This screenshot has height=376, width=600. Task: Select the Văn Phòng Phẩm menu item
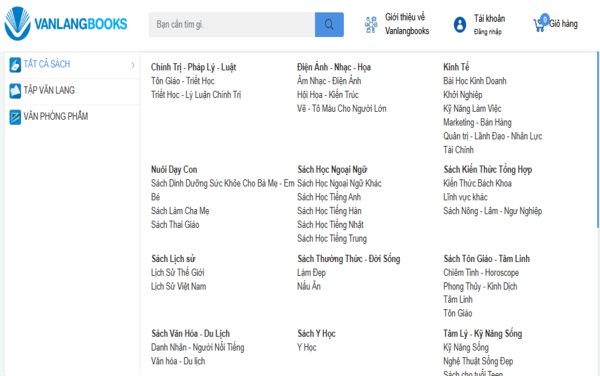[x=72, y=117]
